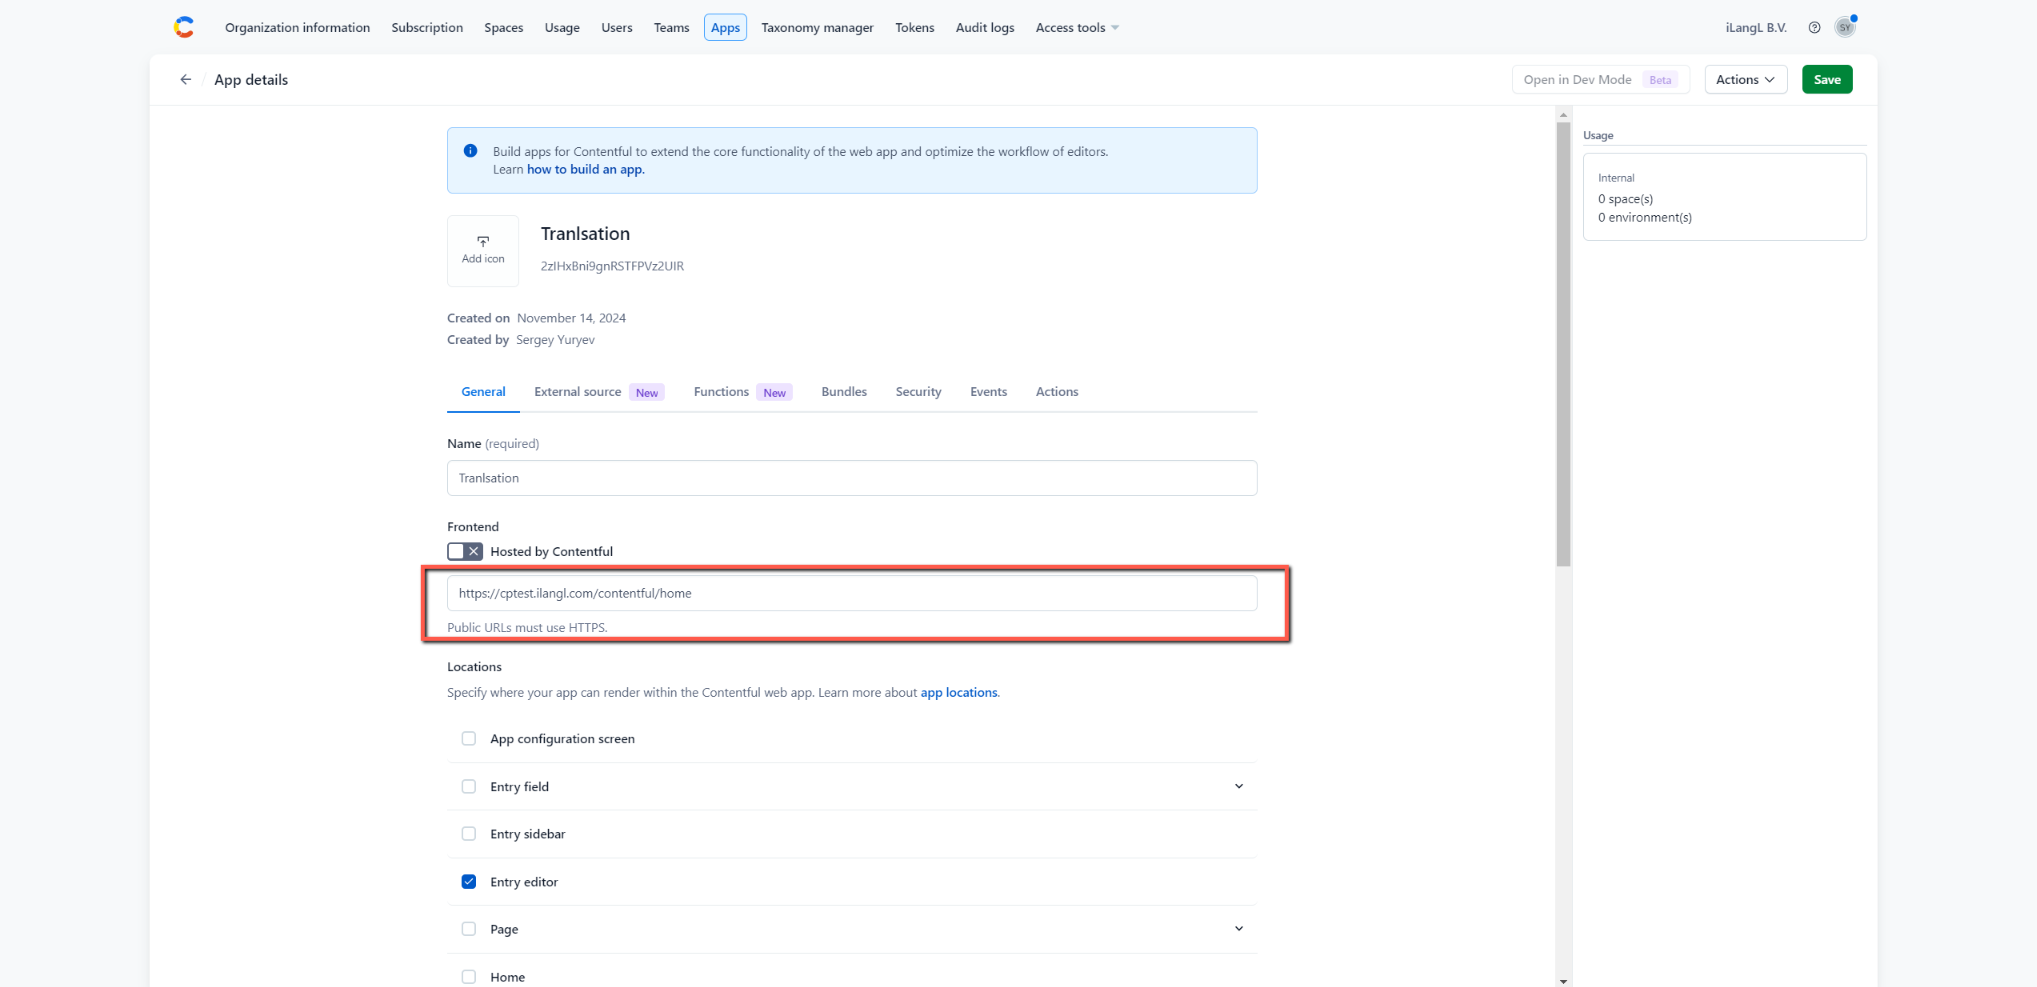Open Organization information in top navigation
Viewport: 2037px width, 987px height.
[x=297, y=28]
